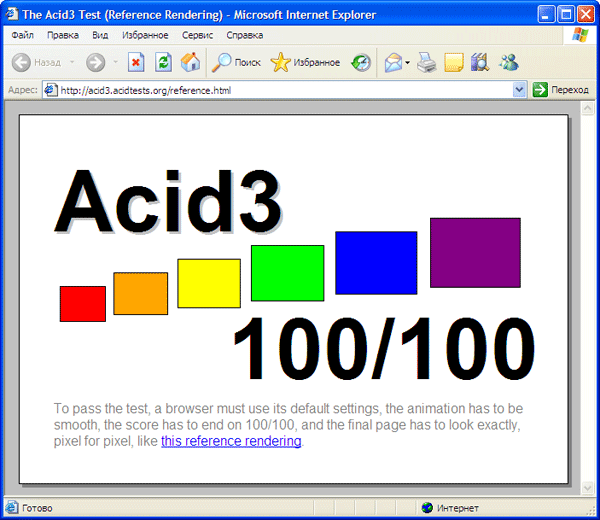This screenshot has height=520, width=600.
Task: Open the address bar URL dropdown
Action: pos(519,90)
